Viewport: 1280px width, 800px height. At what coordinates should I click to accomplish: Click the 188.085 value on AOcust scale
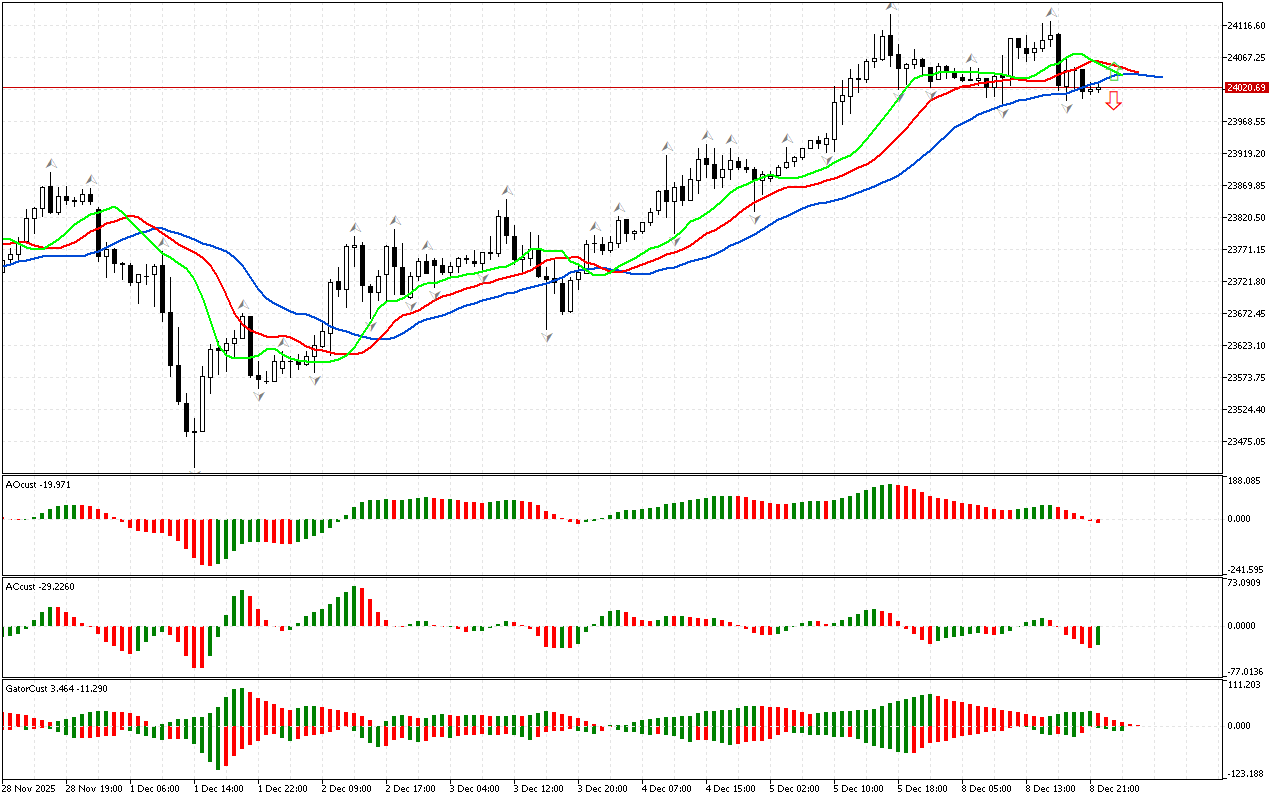[x=1243, y=482]
